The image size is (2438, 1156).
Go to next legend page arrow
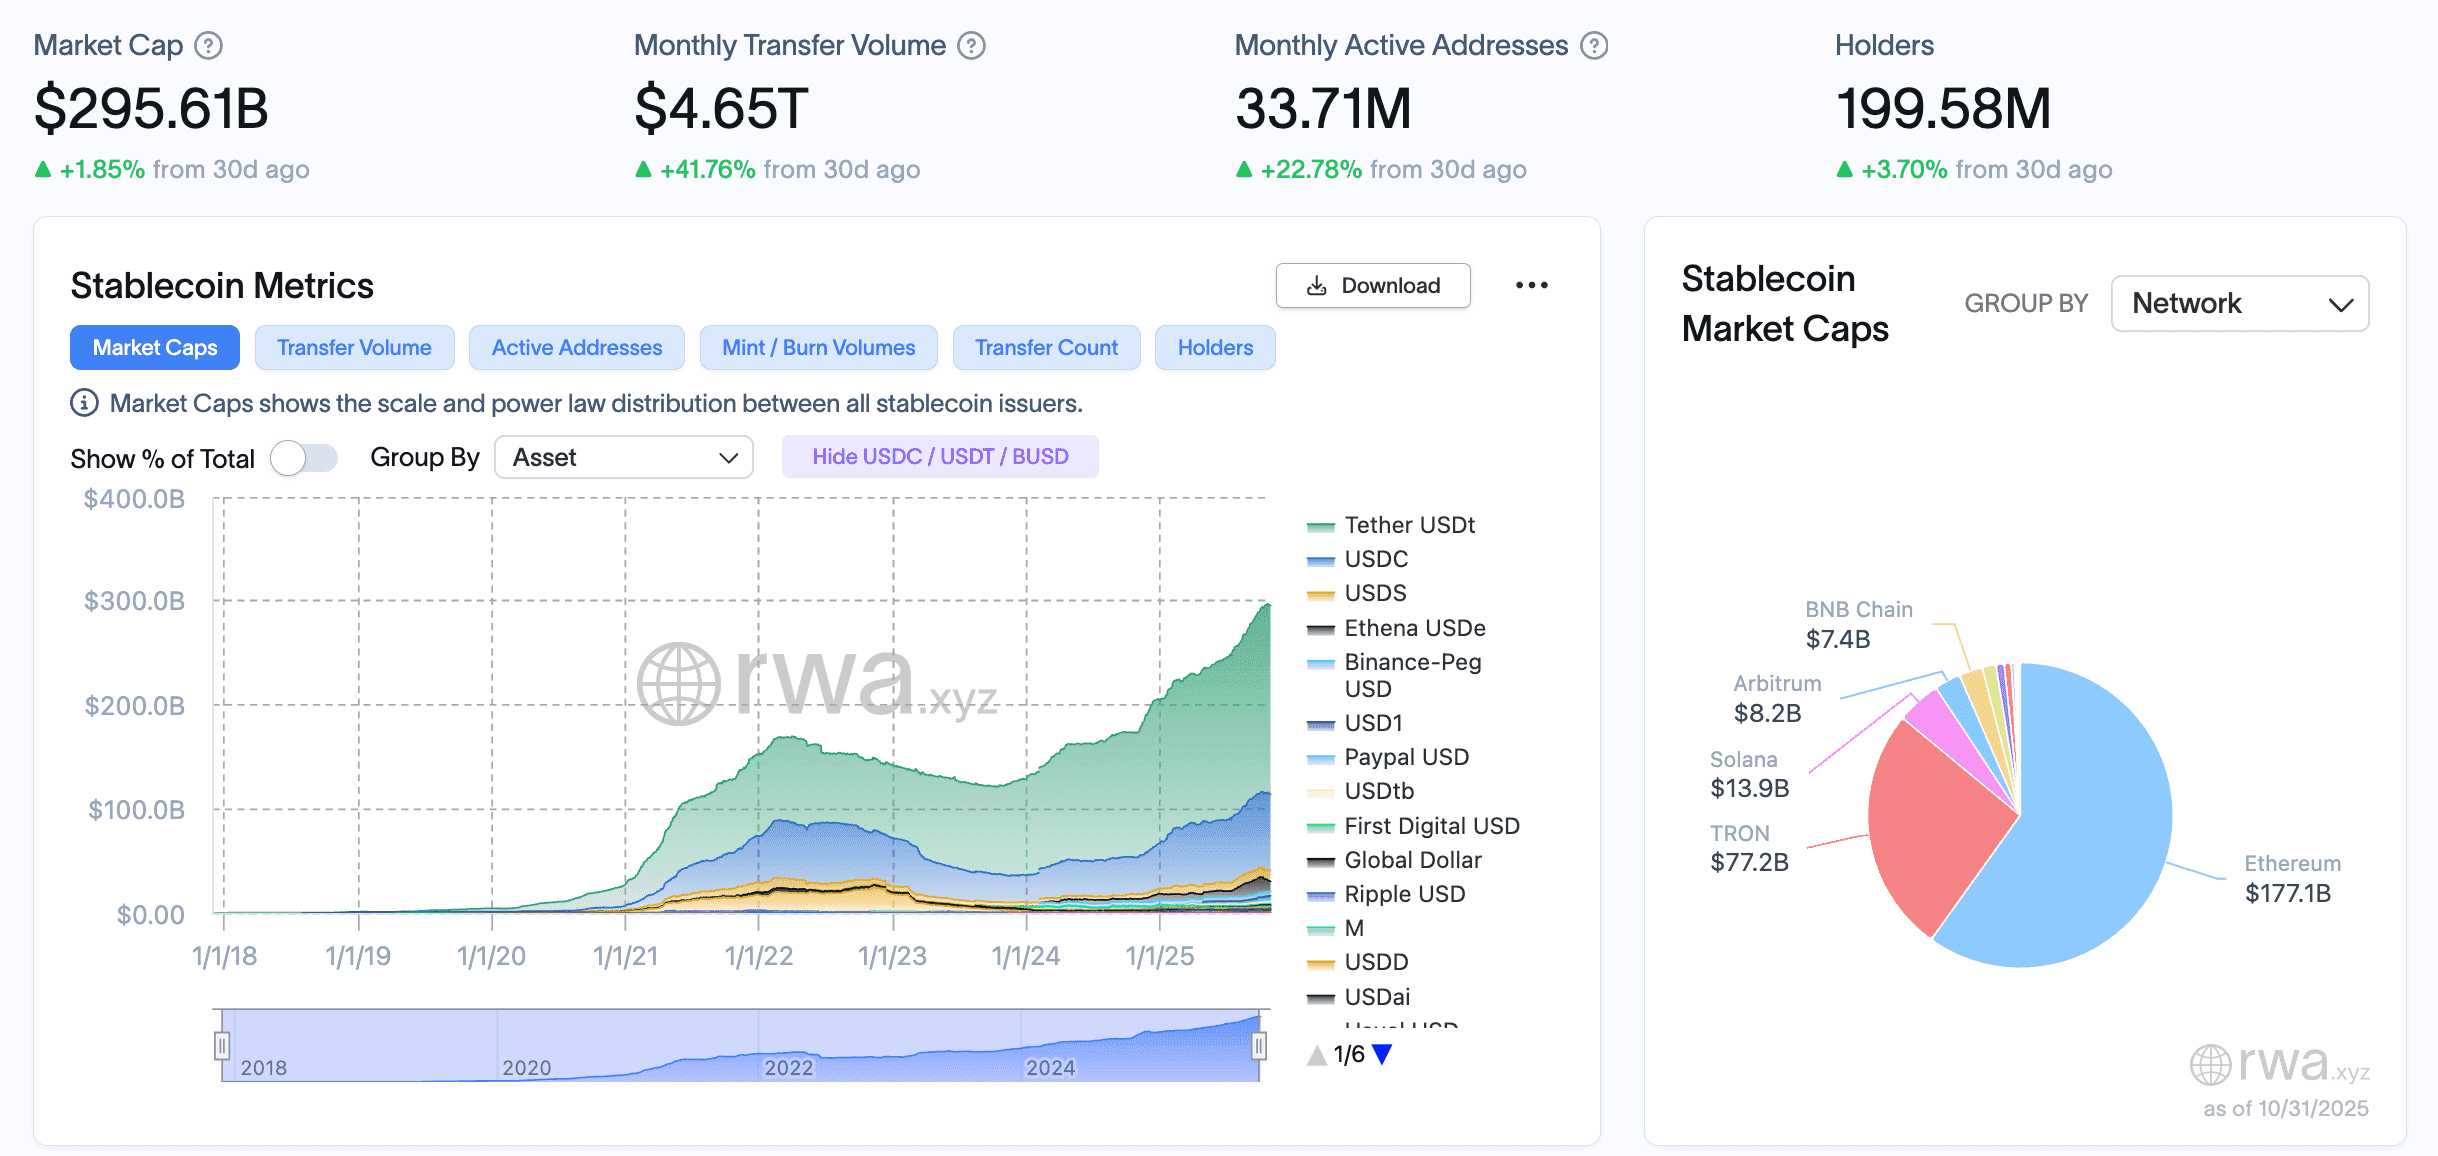click(1383, 1054)
